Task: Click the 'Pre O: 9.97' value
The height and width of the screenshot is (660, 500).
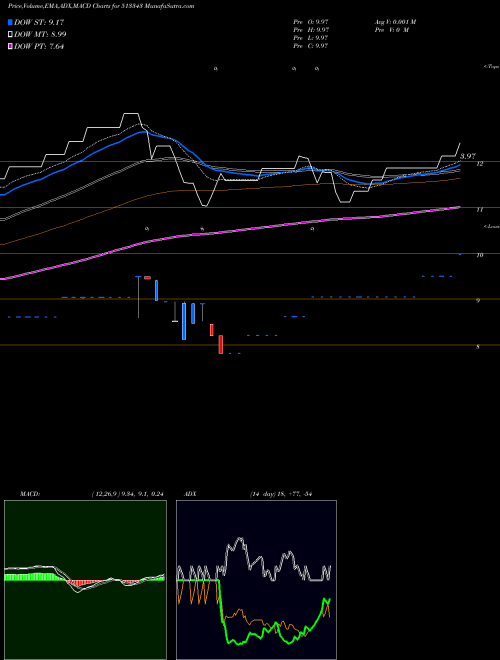Action: click(311, 22)
